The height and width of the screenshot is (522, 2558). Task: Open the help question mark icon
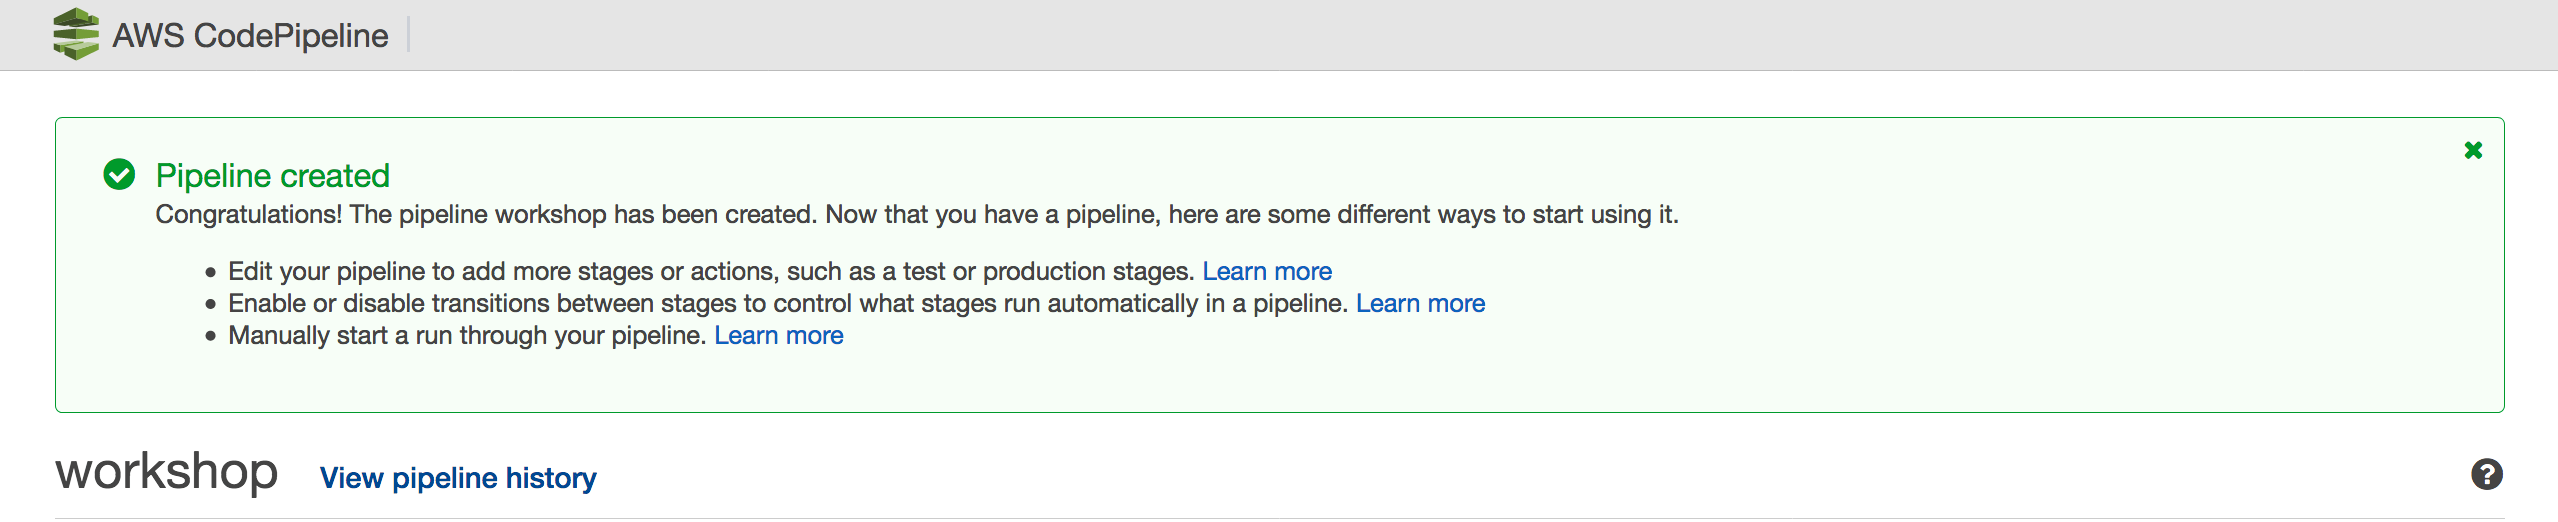2486,474
